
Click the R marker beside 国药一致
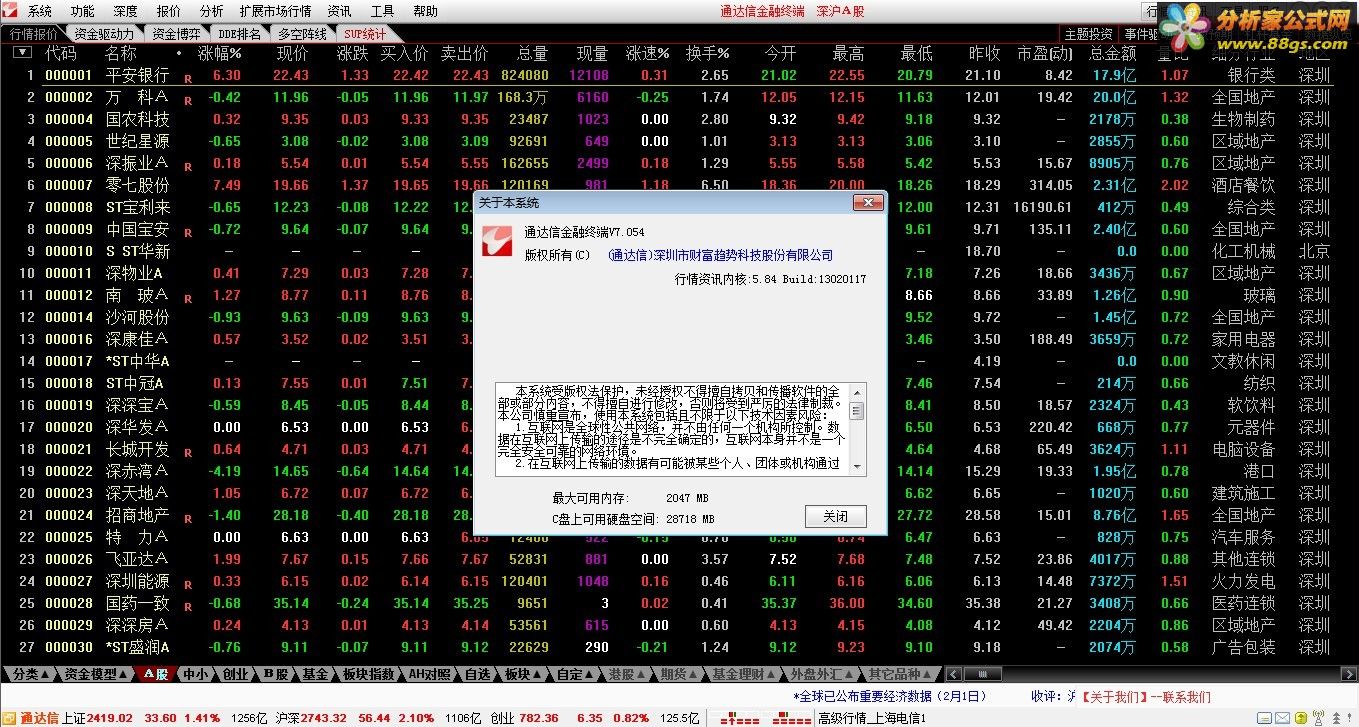(187, 606)
